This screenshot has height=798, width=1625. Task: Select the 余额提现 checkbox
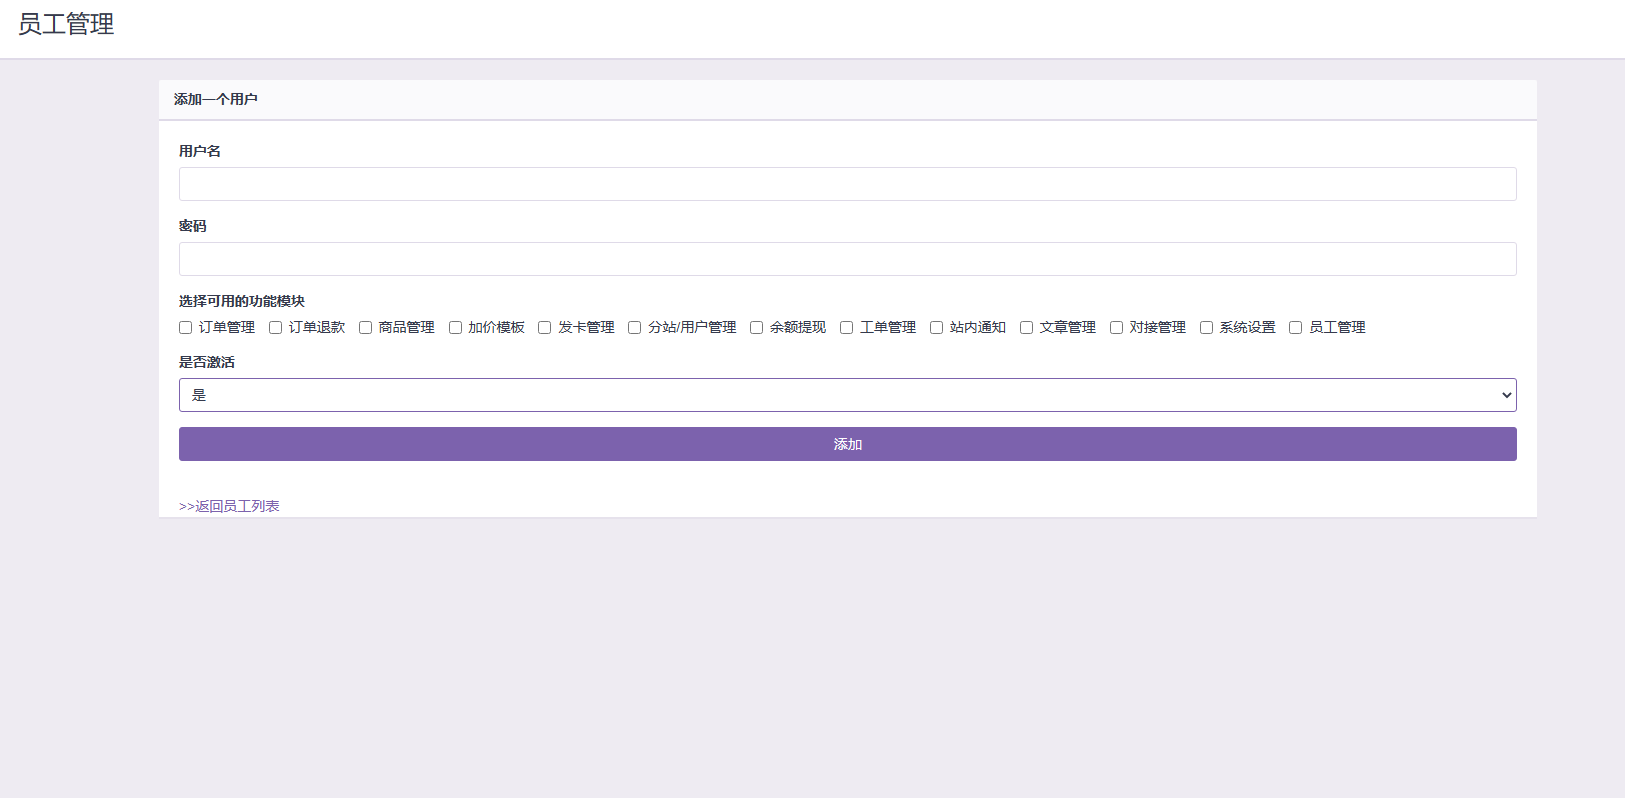click(756, 327)
